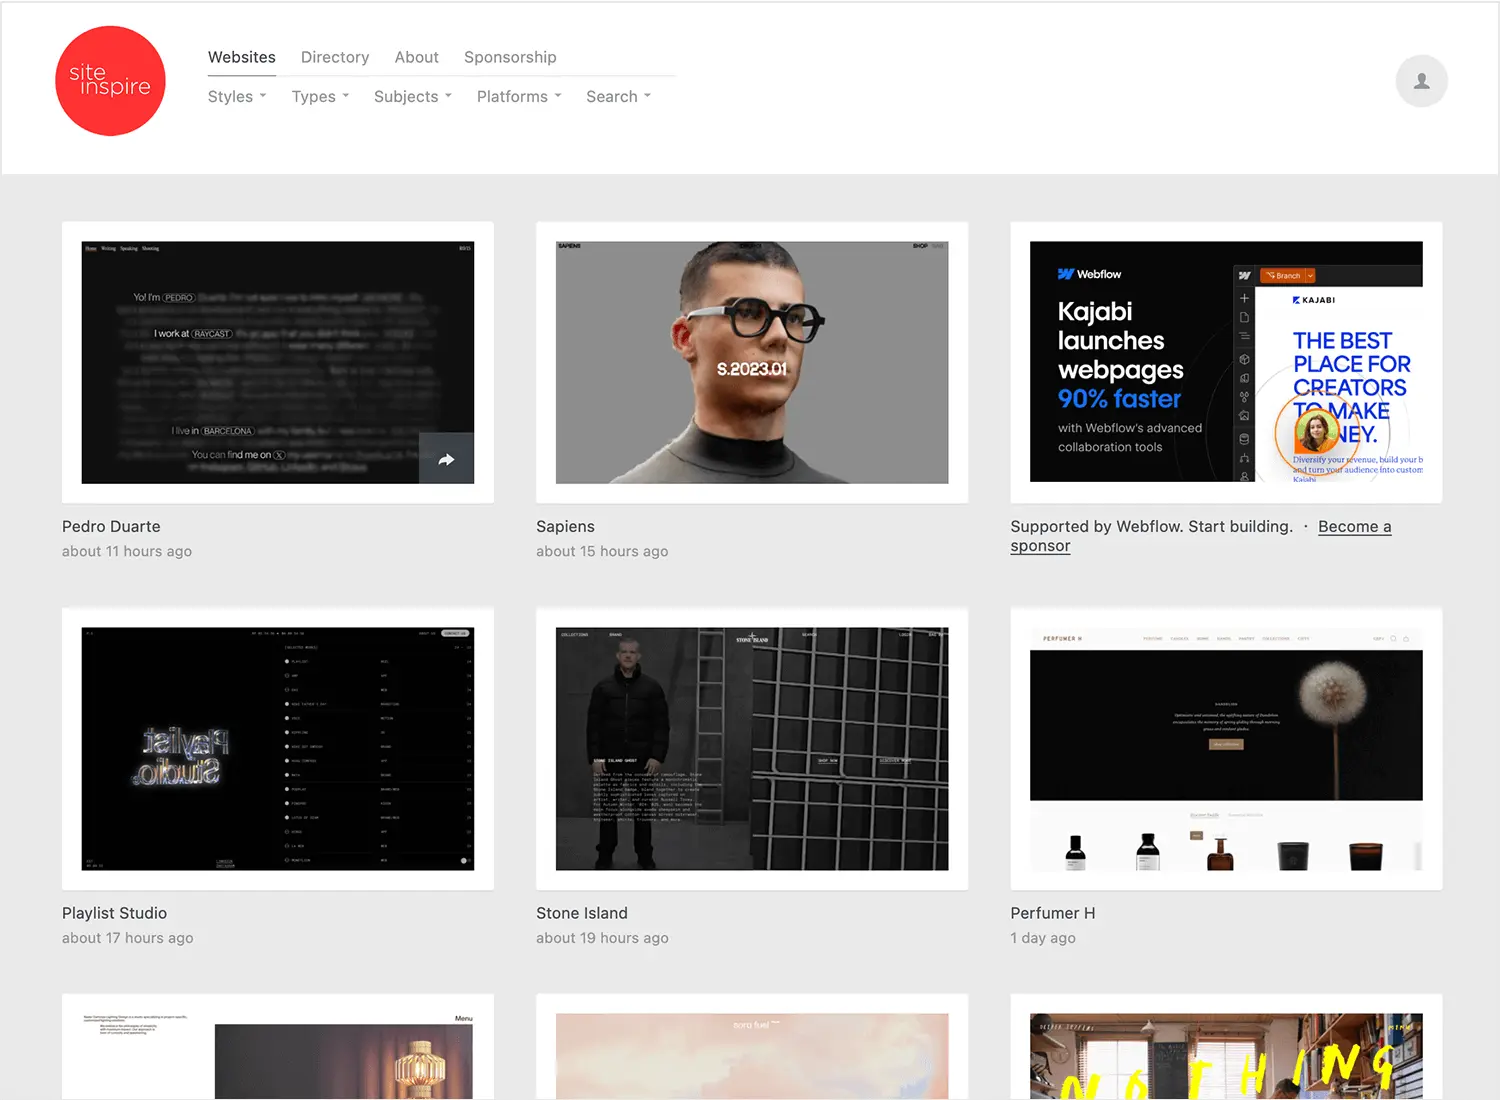Click the Sapiens website thumbnail with glasses
Screen dimensions: 1500x1100
click(752, 362)
